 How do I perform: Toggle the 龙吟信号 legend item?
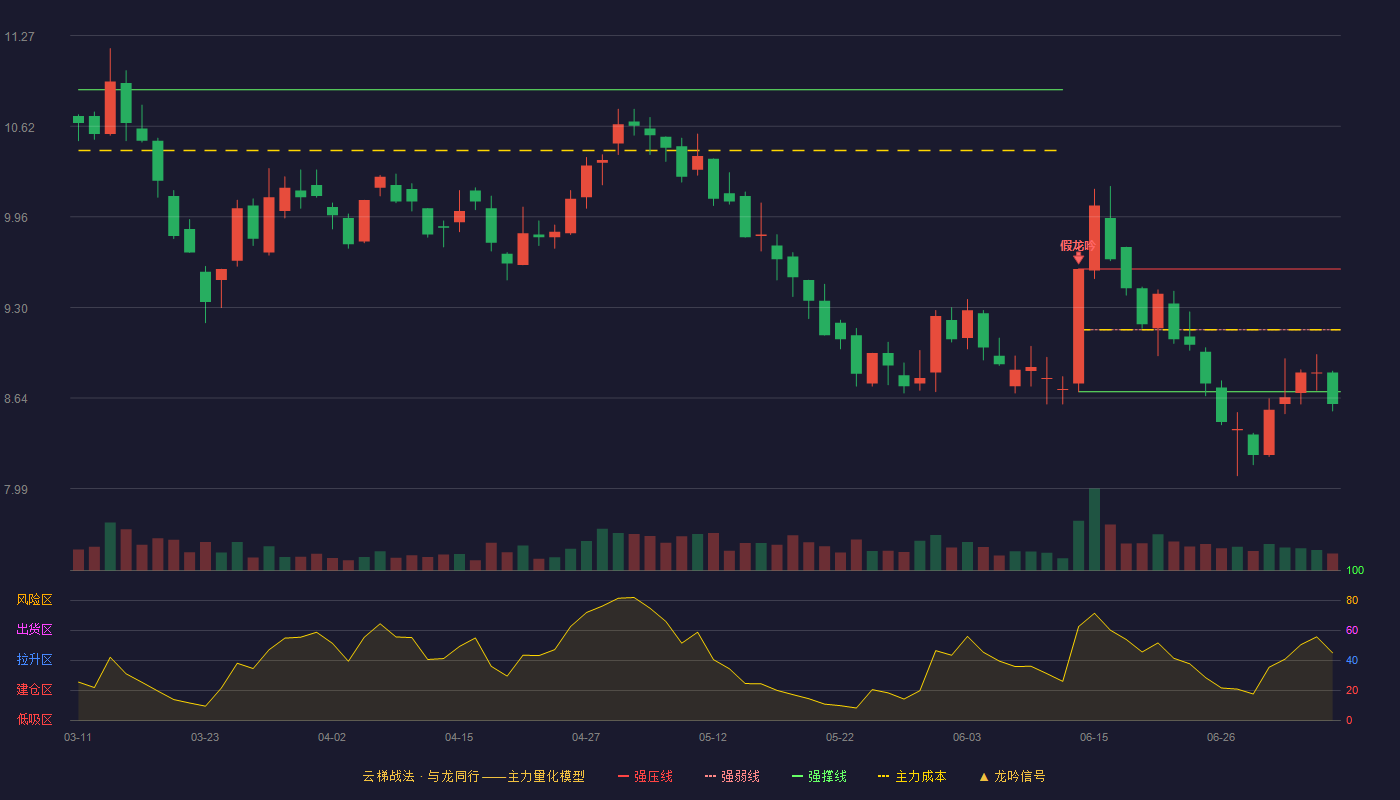click(1012, 776)
